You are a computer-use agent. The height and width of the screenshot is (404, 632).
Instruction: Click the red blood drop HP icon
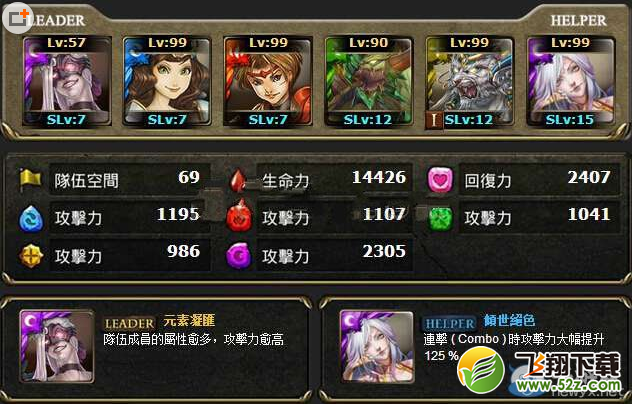[238, 180]
